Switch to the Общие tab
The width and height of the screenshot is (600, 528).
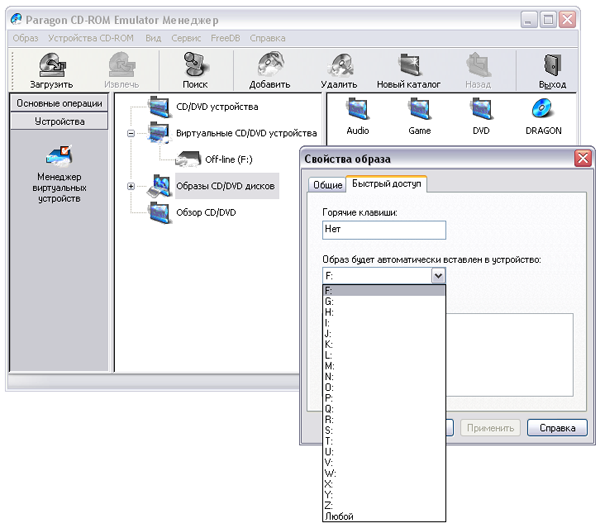[328, 185]
